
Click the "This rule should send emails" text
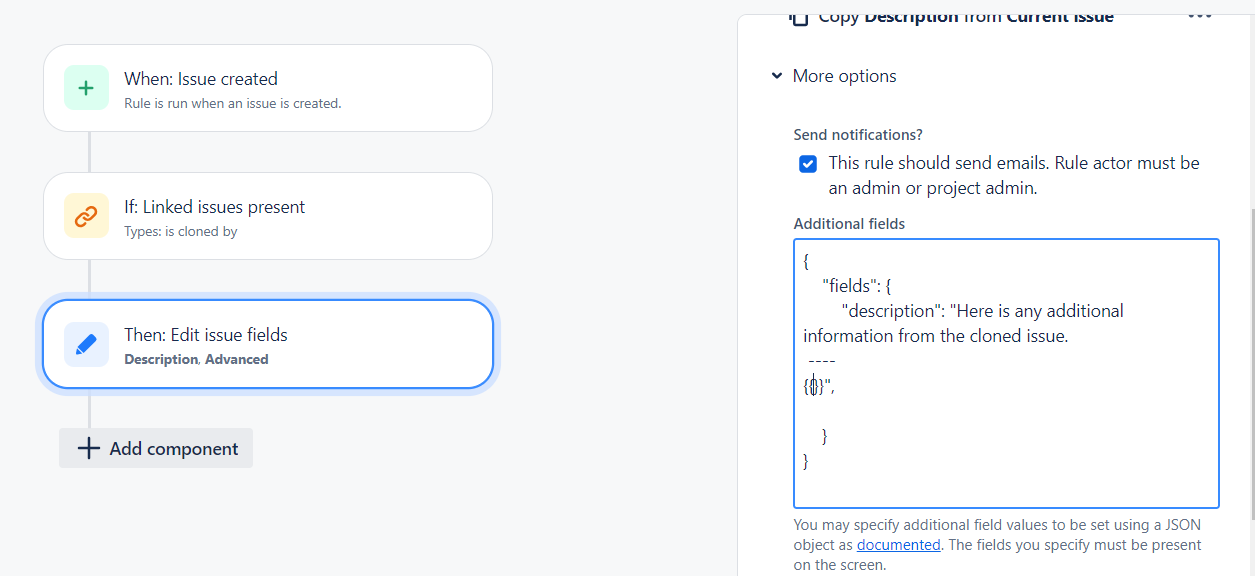[1014, 175]
